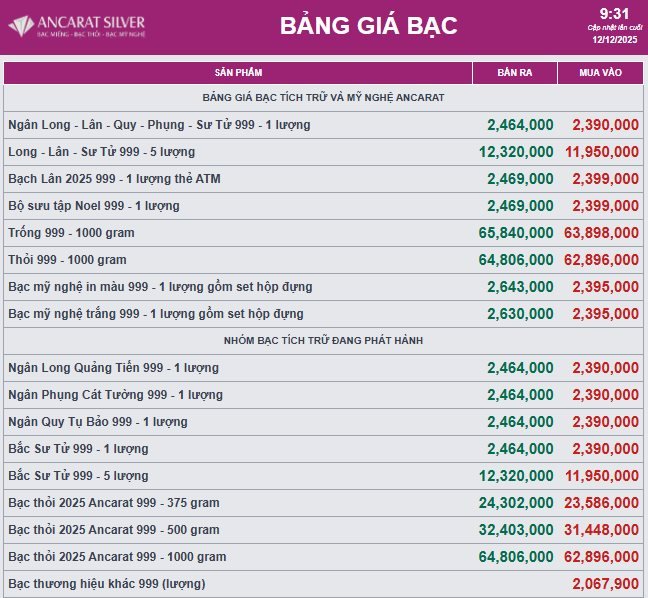Screen dimensions: 648x598
Task: Select the Ngân Phụng Cát Tường 999 product
Action: click(115, 395)
